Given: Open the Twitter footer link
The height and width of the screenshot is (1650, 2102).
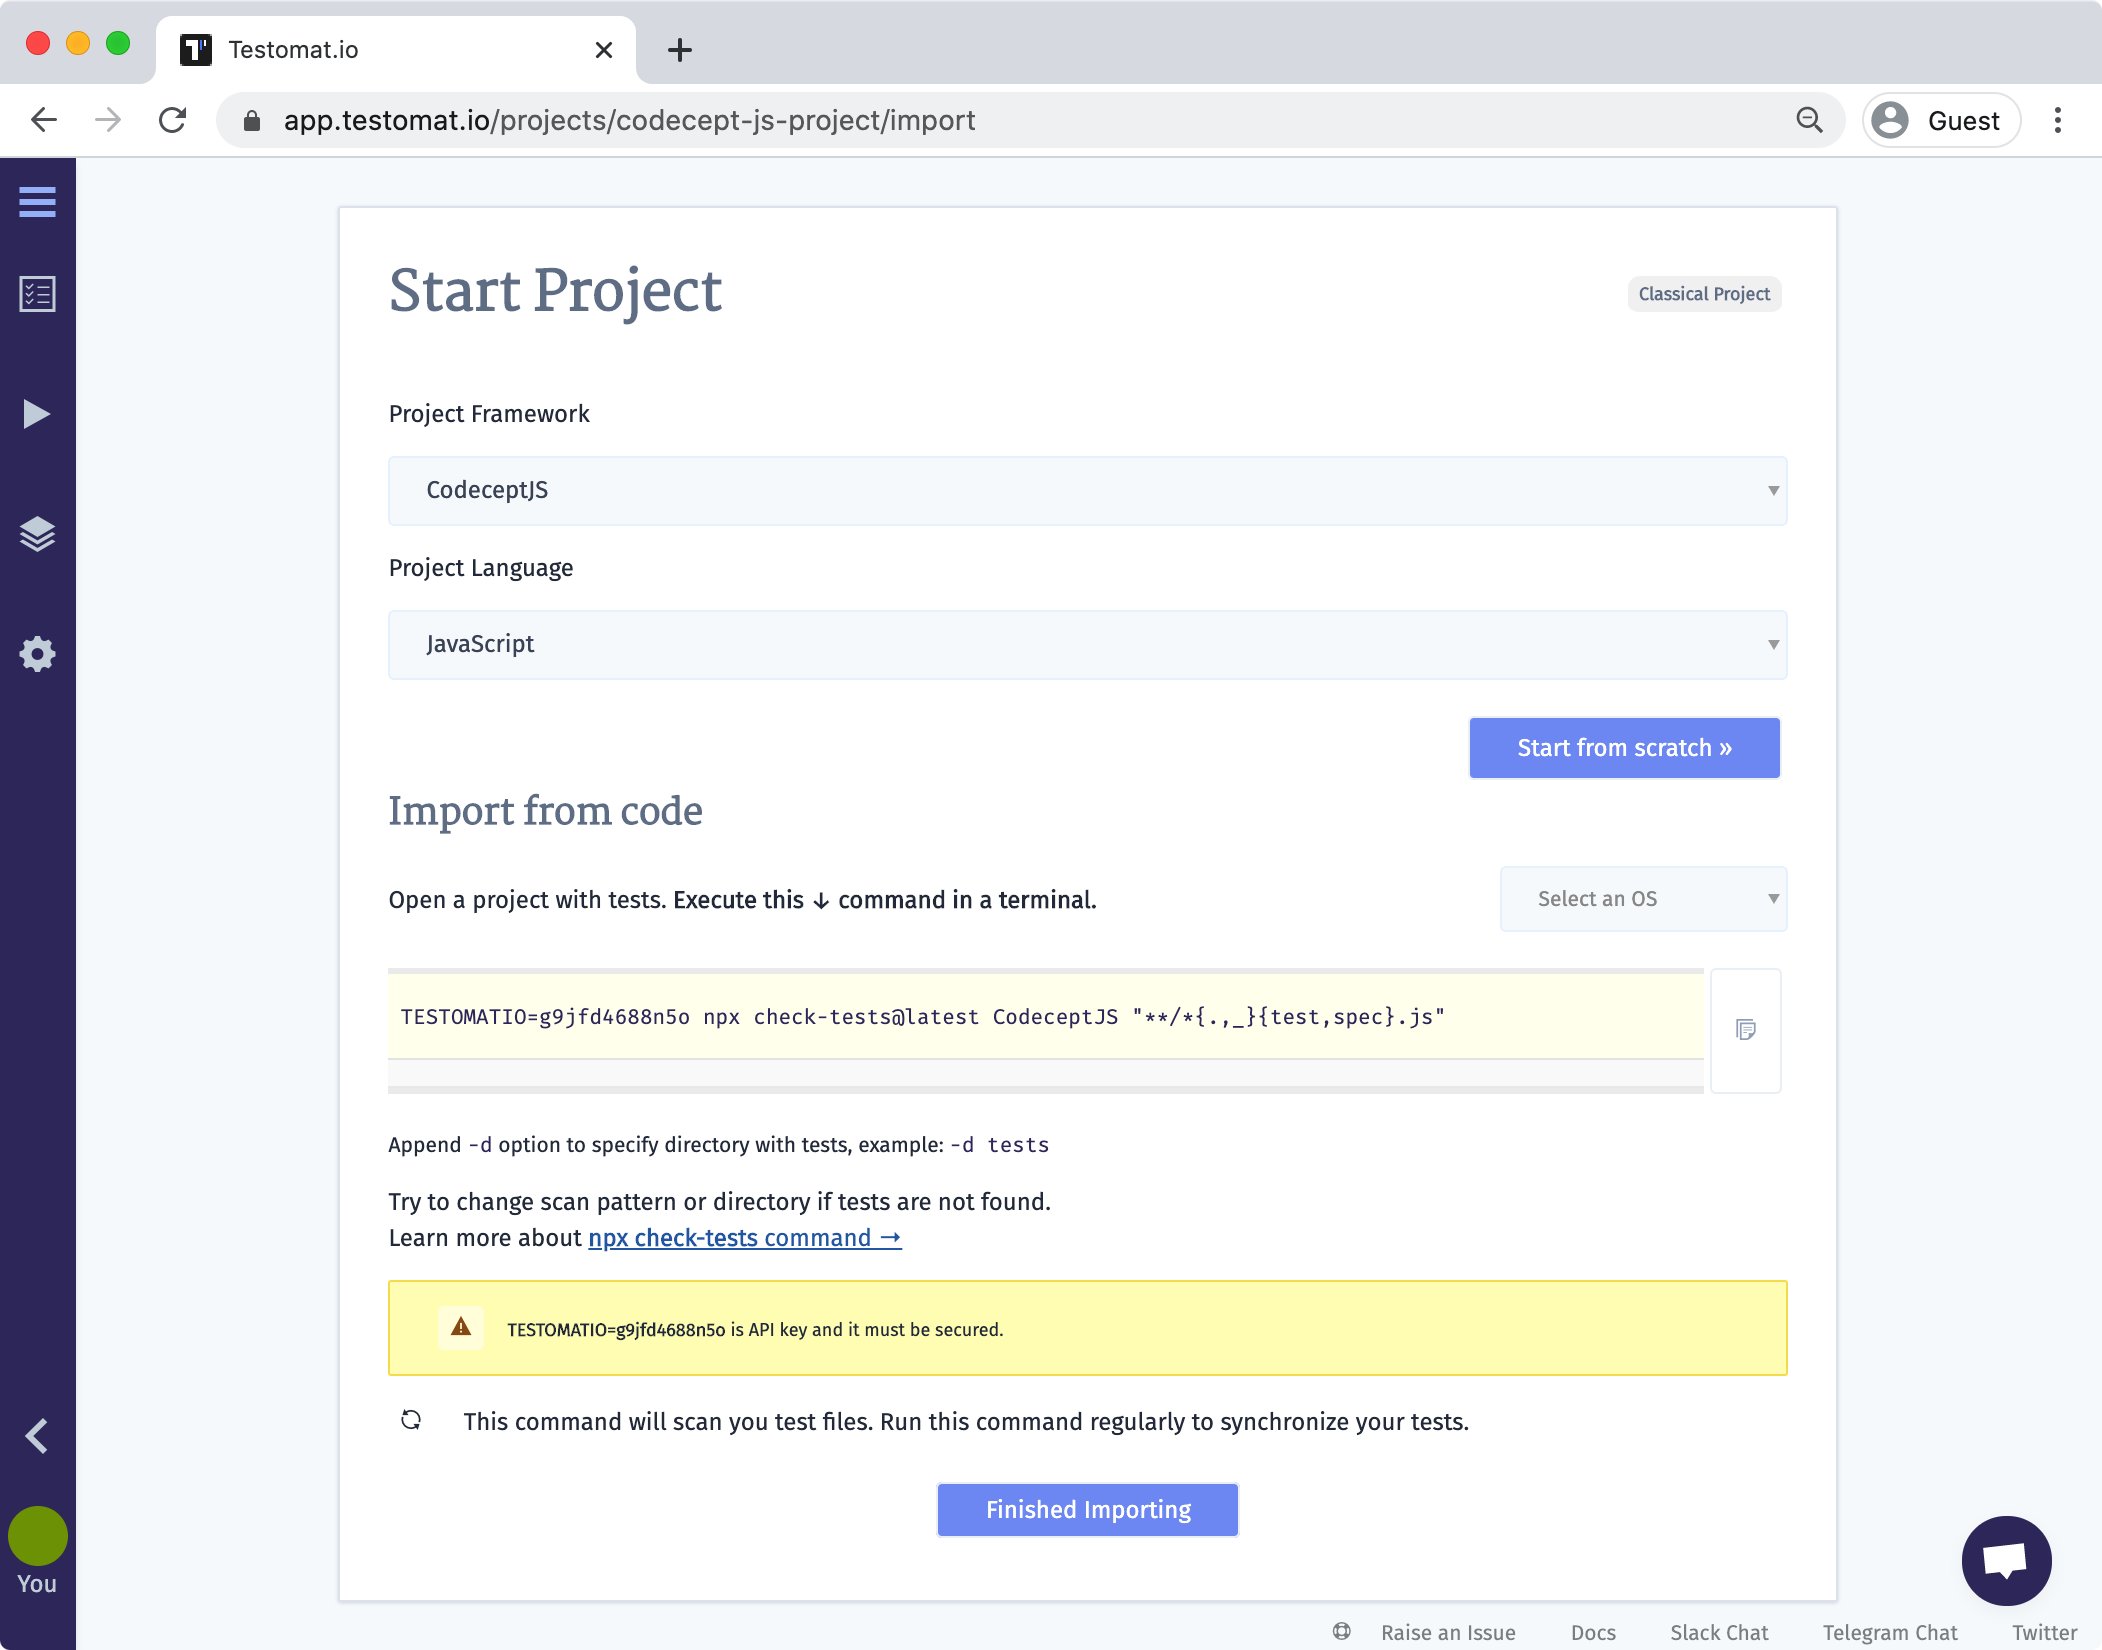Looking at the screenshot, I should click(x=2044, y=1632).
